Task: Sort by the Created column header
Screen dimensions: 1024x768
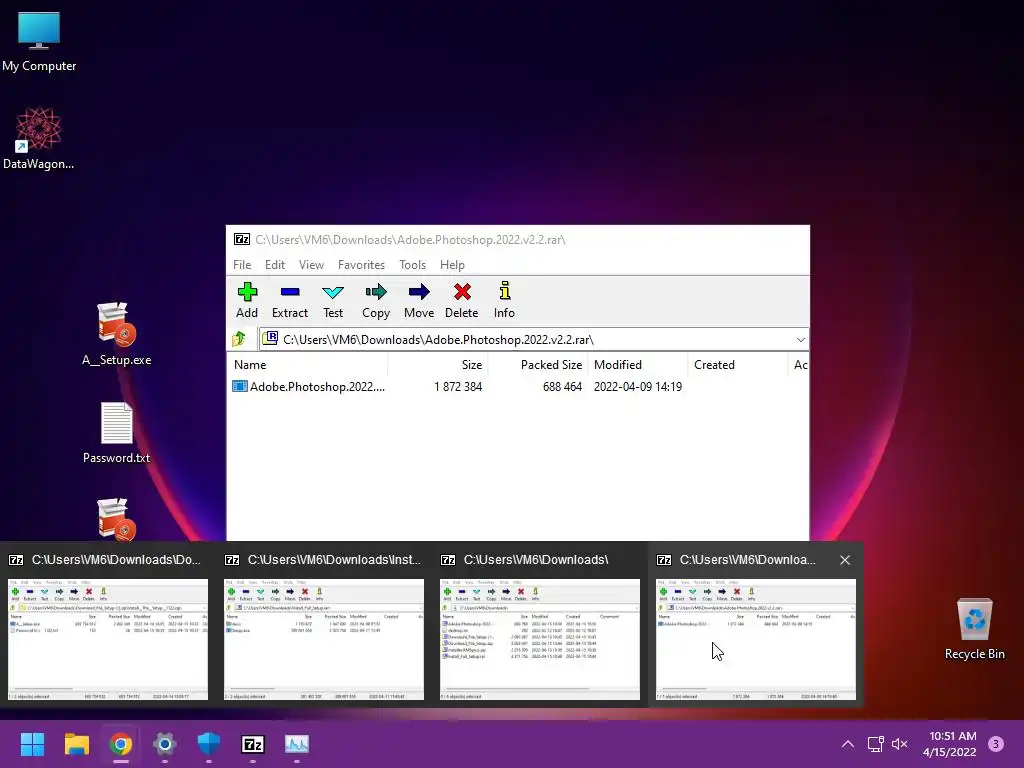Action: [x=738, y=364]
